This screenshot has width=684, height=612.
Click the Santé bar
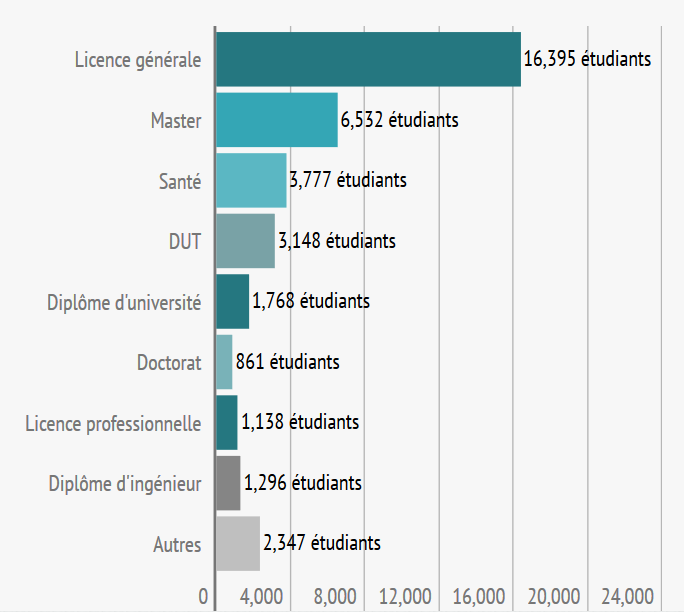251,180
